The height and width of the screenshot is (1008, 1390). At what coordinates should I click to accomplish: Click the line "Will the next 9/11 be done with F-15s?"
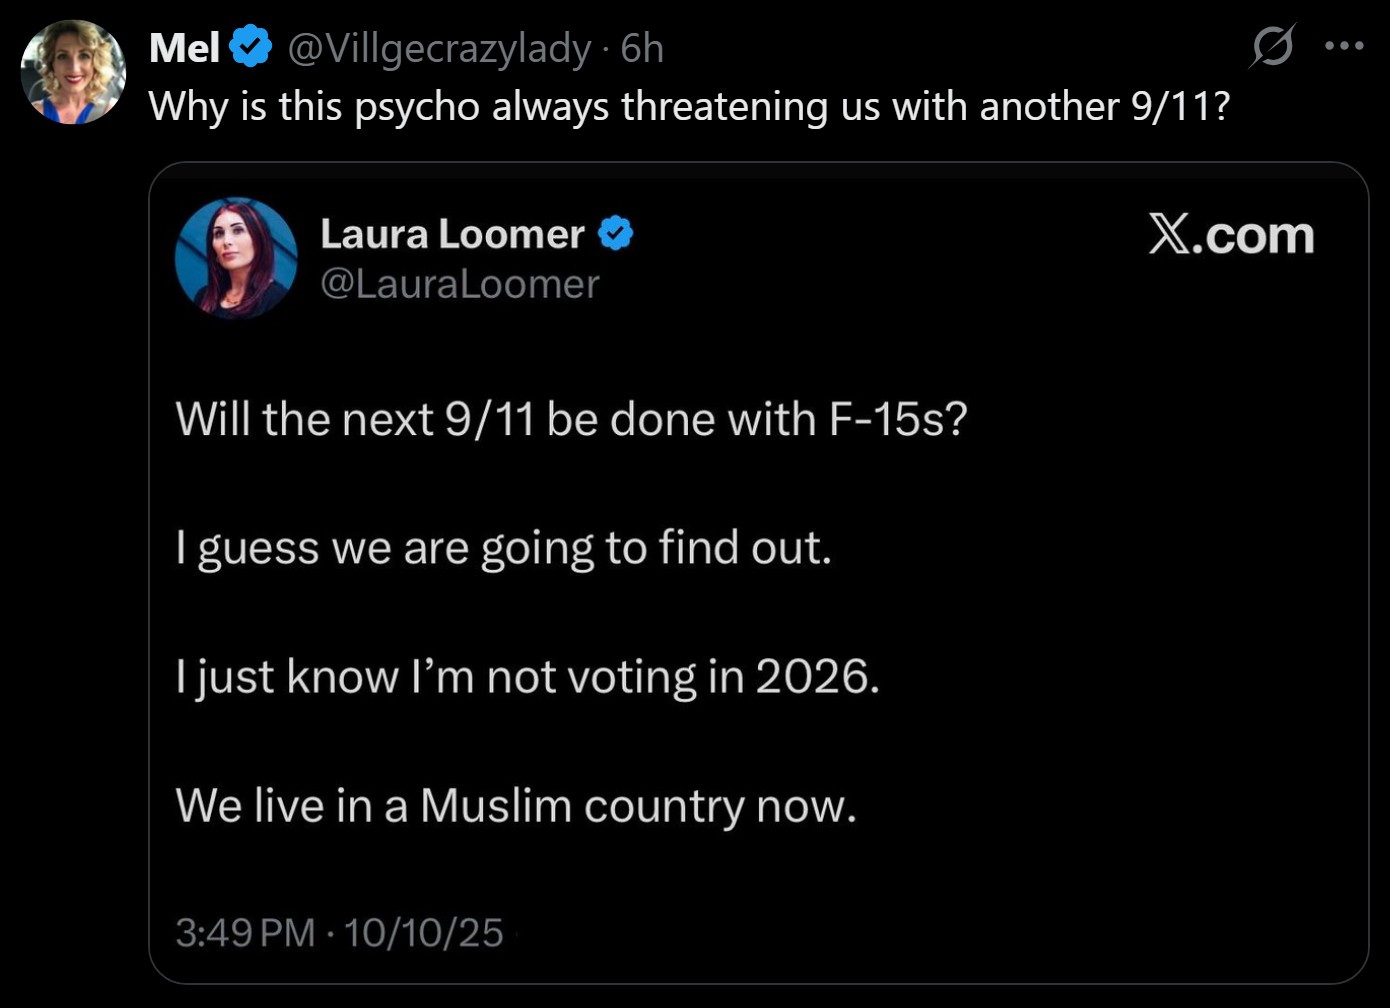(x=571, y=419)
